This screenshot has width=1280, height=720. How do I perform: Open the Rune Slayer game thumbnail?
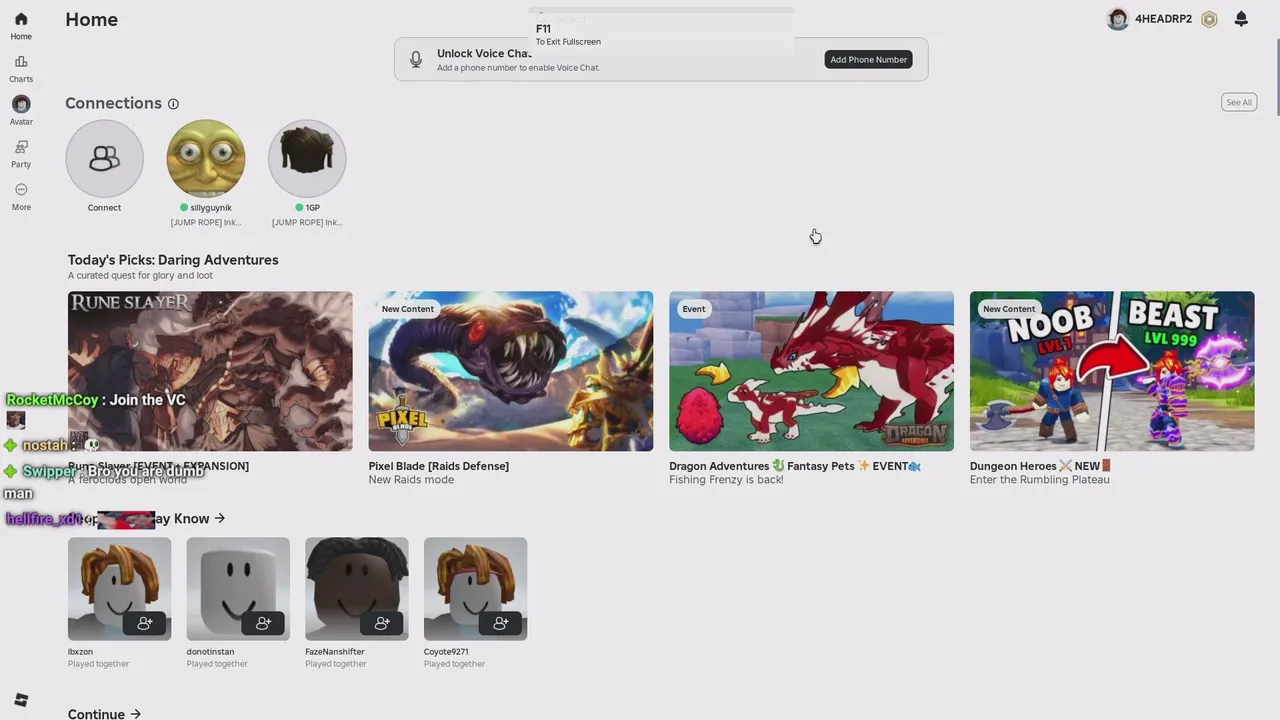point(210,371)
